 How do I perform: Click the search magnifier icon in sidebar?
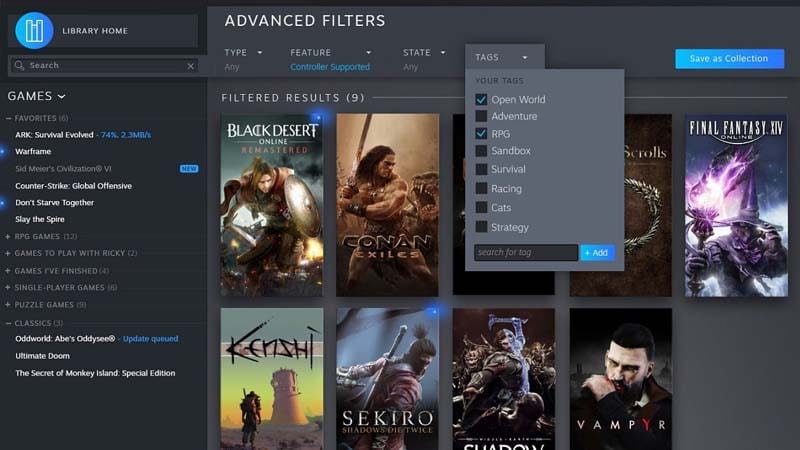tap(19, 65)
